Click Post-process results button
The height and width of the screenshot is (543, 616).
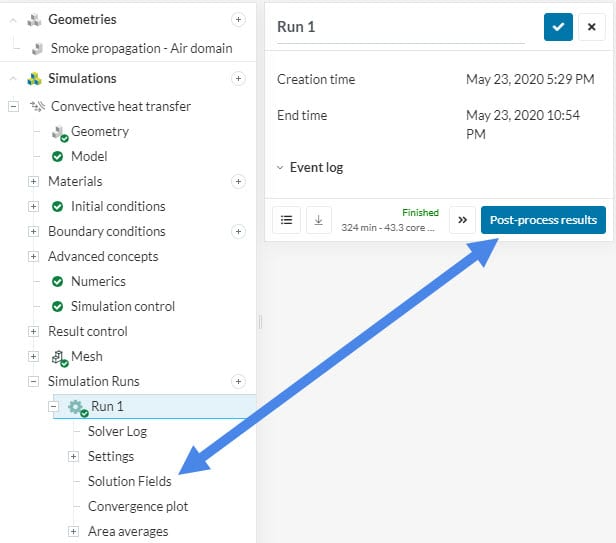click(543, 220)
